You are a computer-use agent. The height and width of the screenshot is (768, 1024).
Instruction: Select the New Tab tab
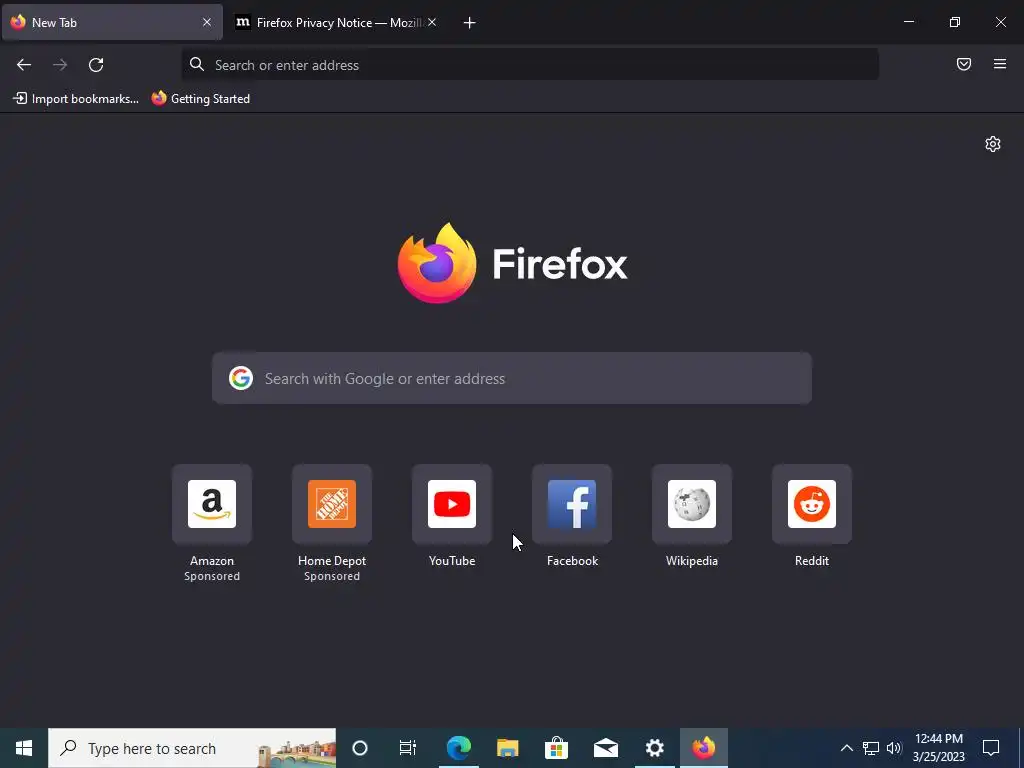click(112, 23)
